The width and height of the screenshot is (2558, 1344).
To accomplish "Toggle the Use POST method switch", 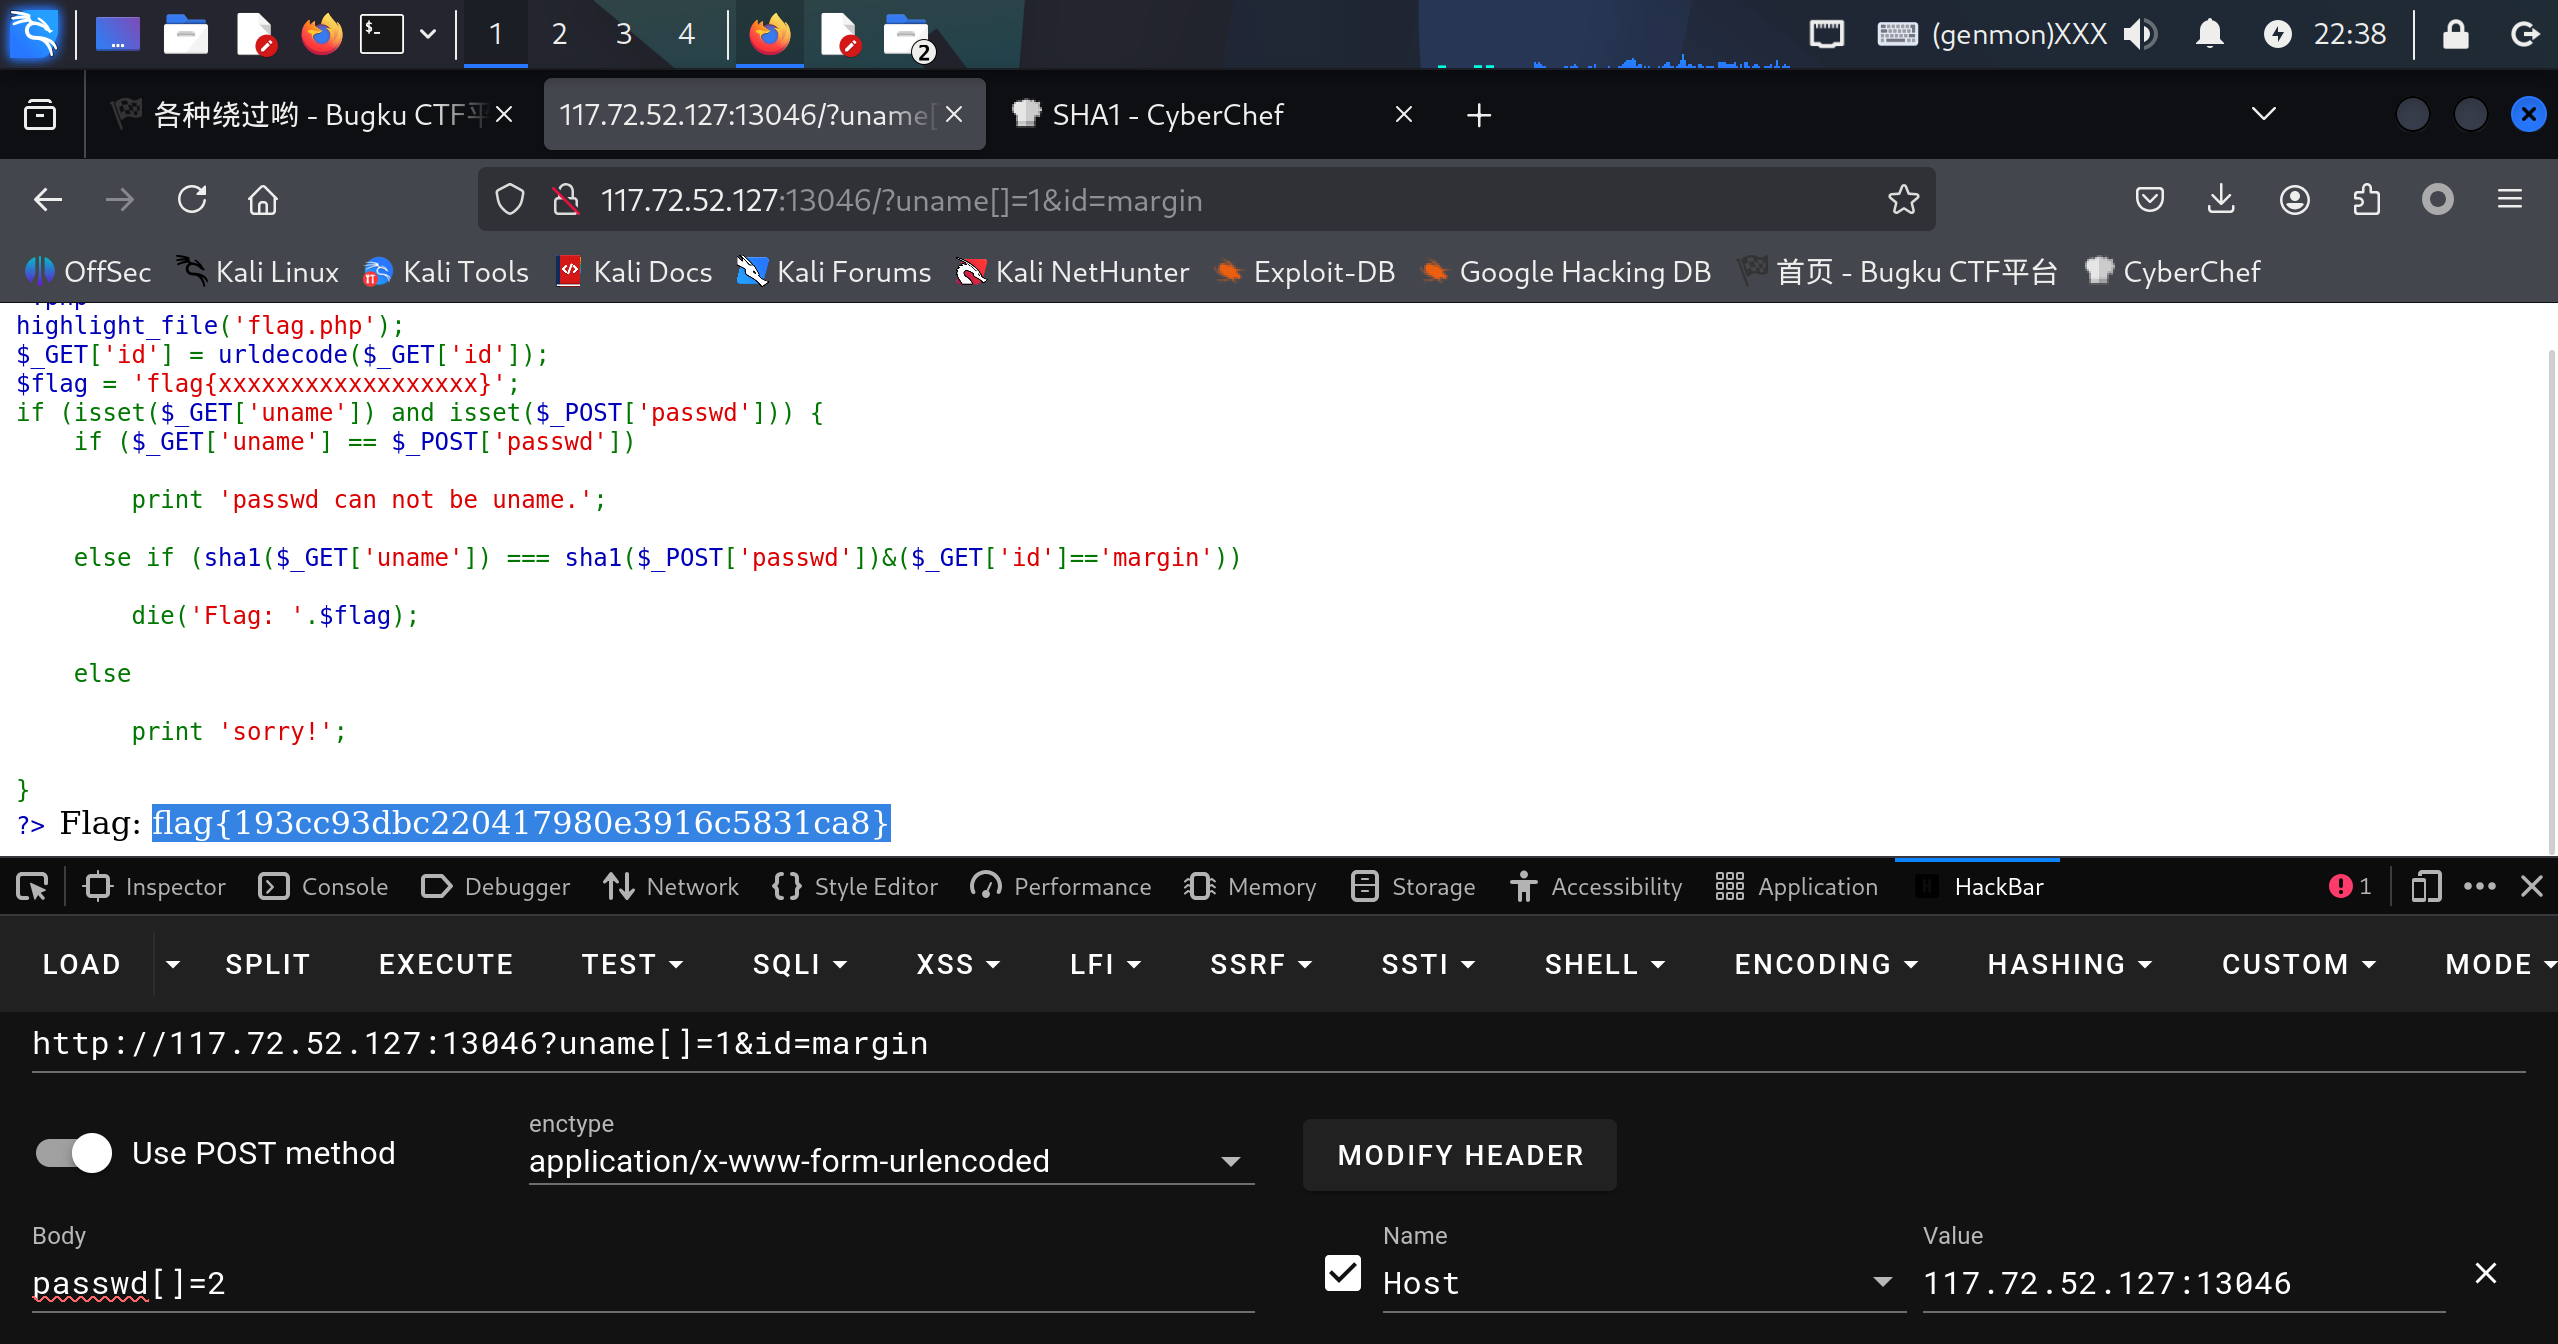I will [74, 1153].
